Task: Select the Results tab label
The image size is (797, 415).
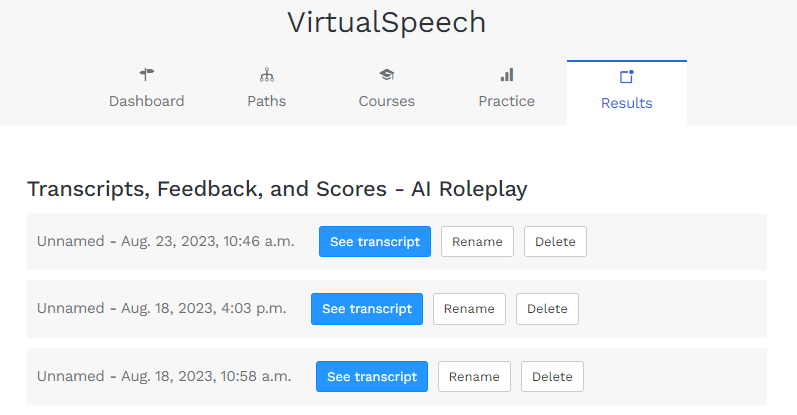Action: pos(627,103)
